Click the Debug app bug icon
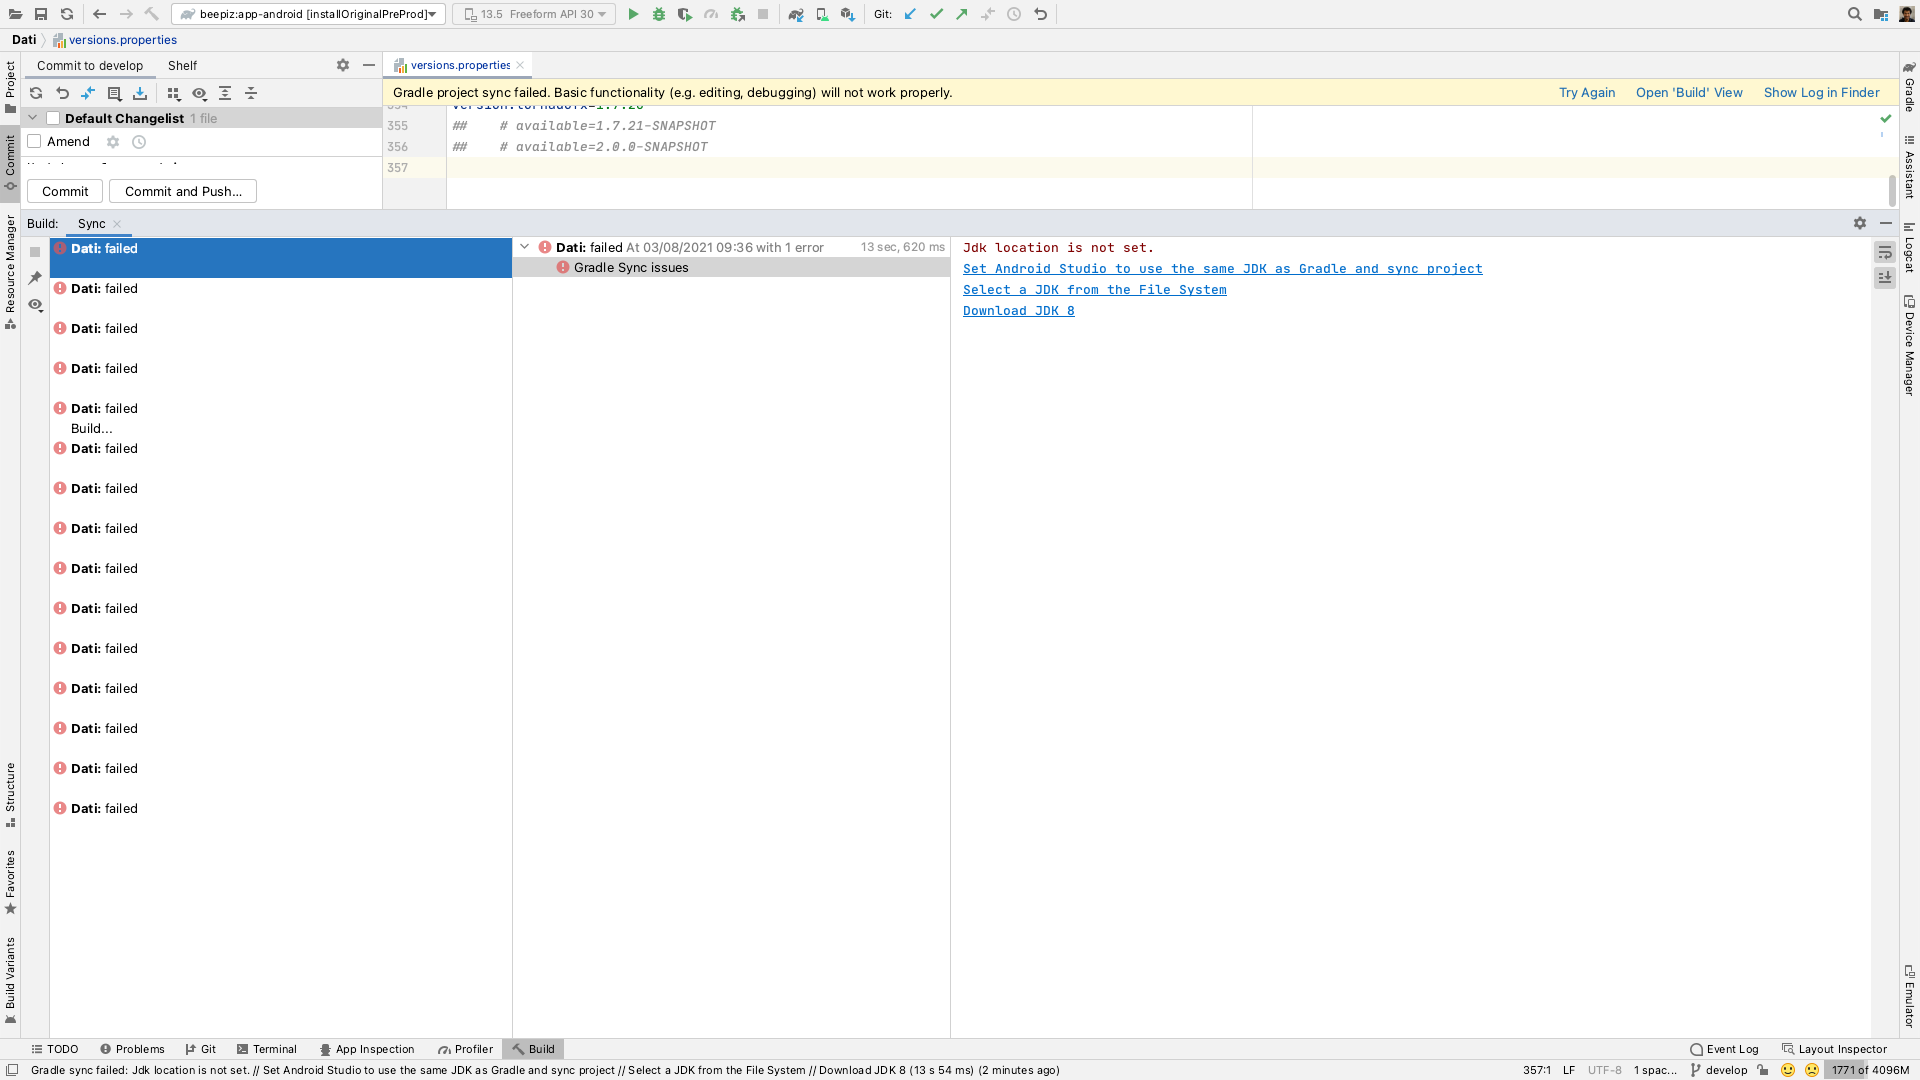 pyautogui.click(x=659, y=14)
